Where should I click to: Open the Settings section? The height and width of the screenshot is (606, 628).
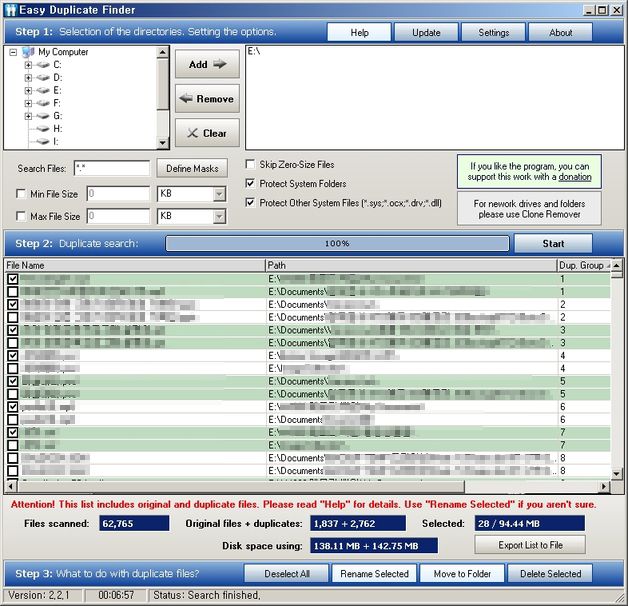pyautogui.click(x=493, y=32)
